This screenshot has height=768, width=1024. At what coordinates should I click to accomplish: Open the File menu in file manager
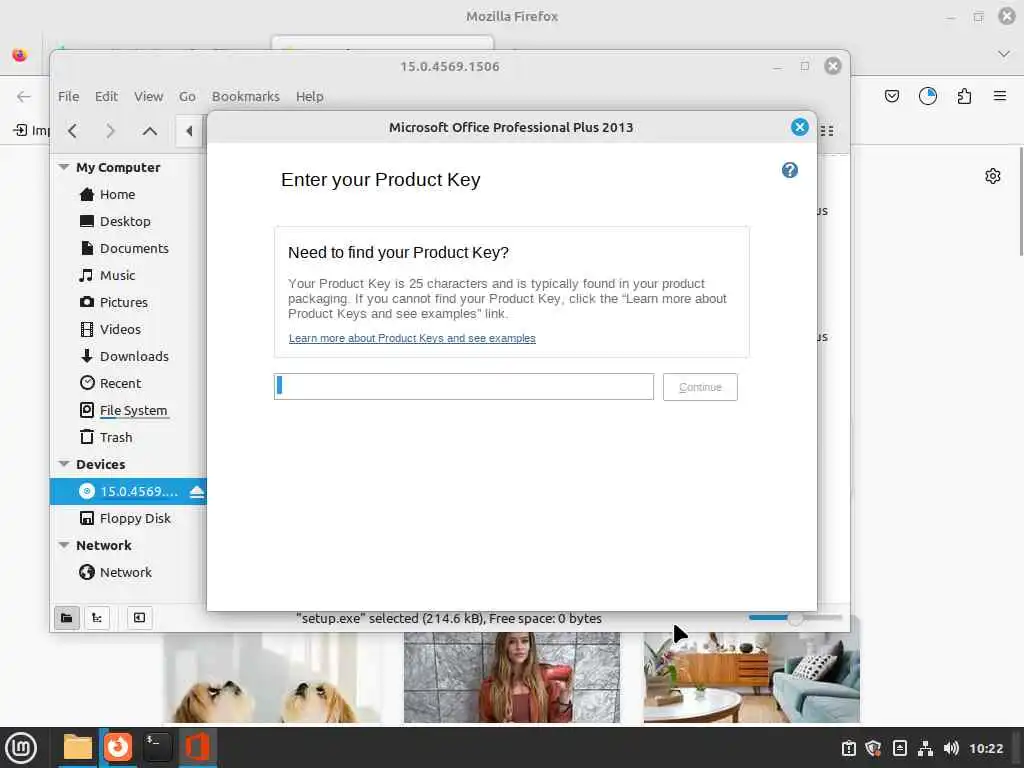(69, 97)
